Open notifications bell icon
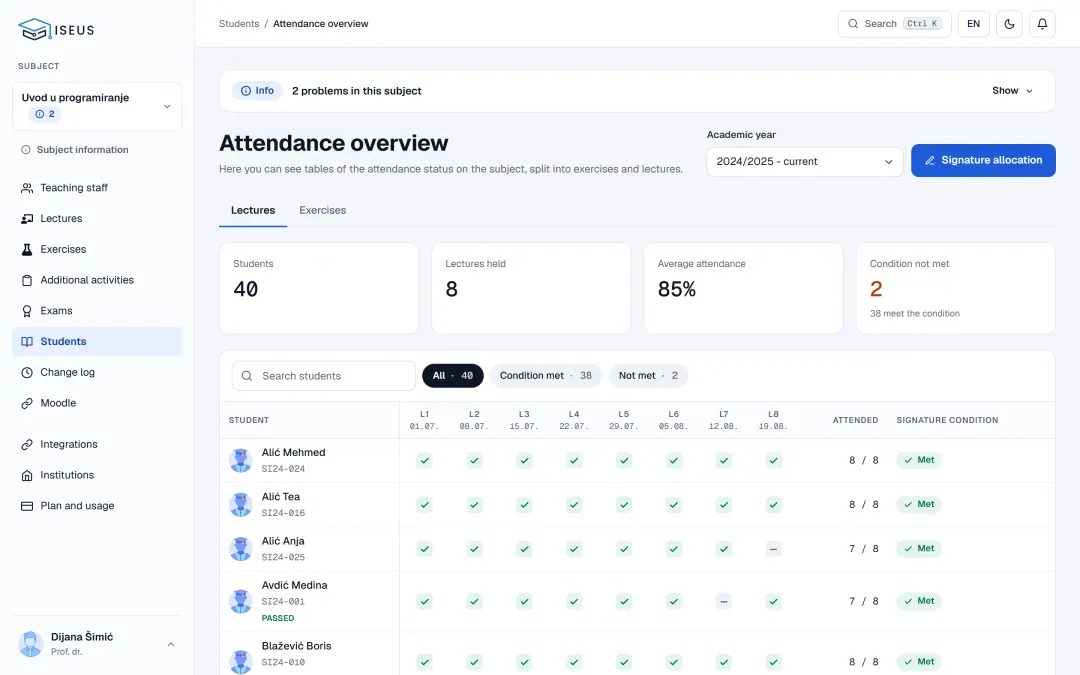 click(1042, 24)
